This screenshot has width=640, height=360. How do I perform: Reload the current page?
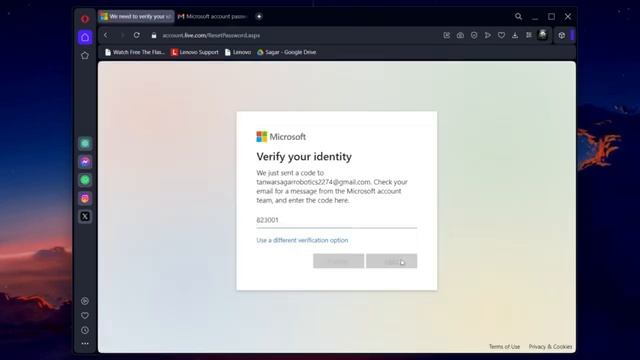click(137, 36)
